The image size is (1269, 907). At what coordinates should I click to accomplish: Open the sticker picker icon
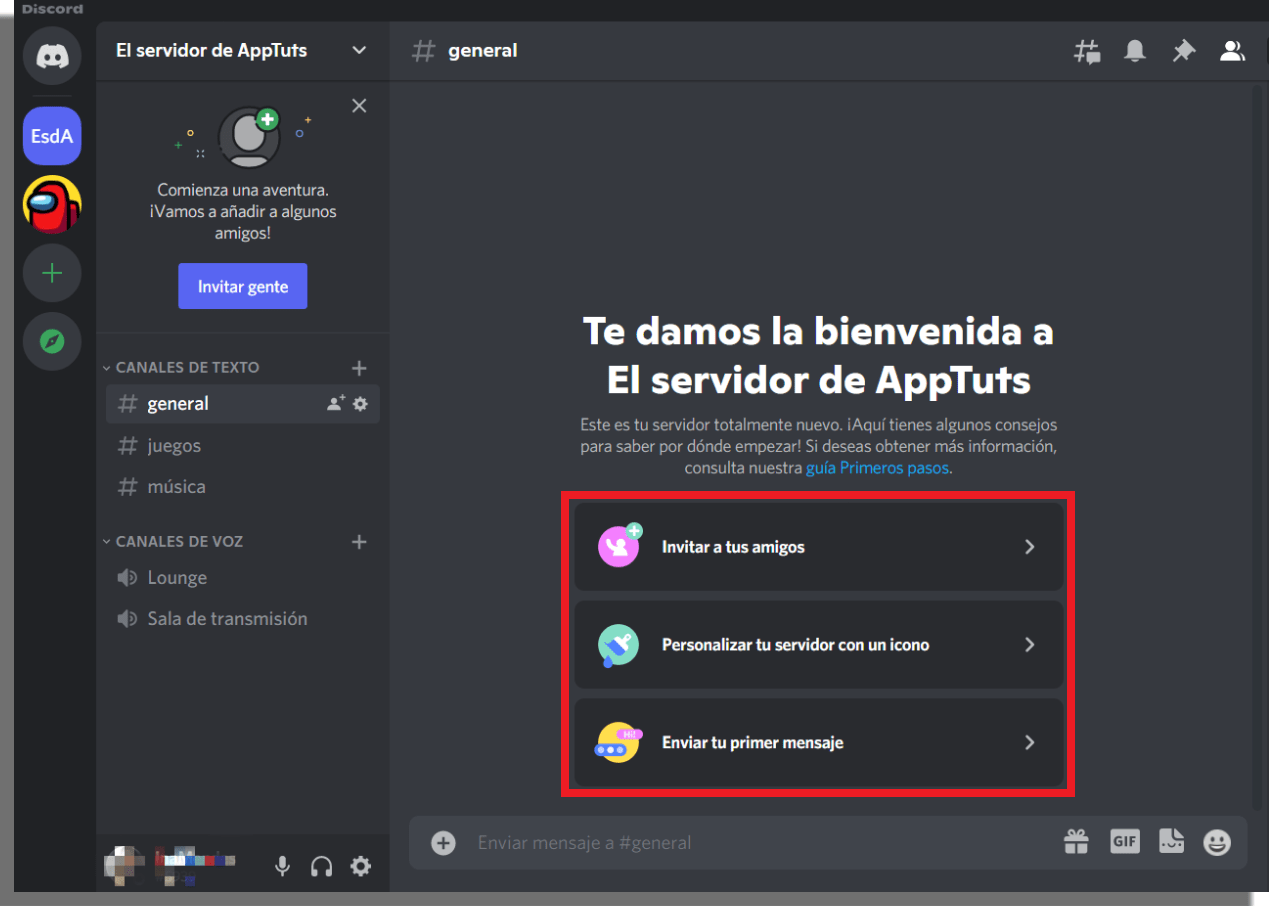tap(1172, 842)
